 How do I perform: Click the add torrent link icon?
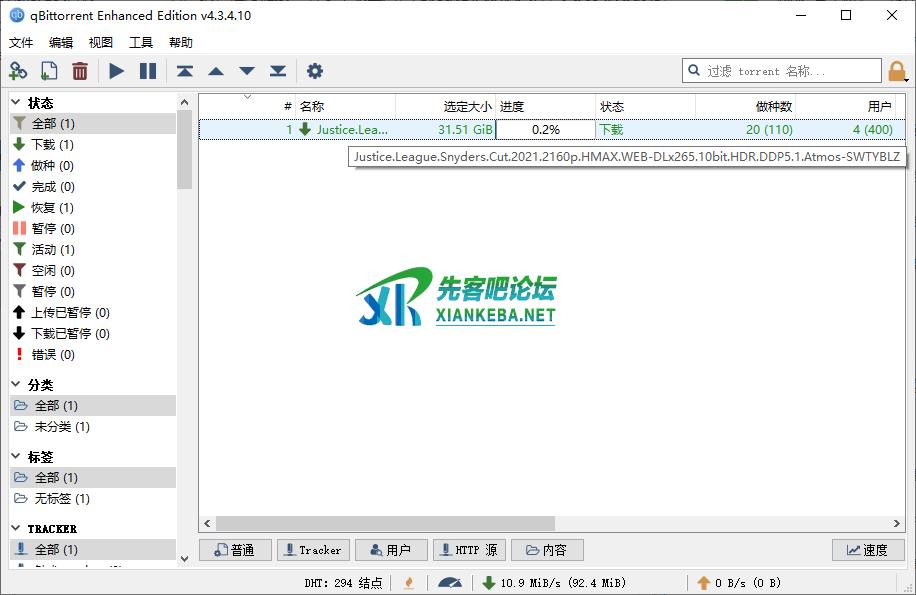pyautogui.click(x=18, y=71)
